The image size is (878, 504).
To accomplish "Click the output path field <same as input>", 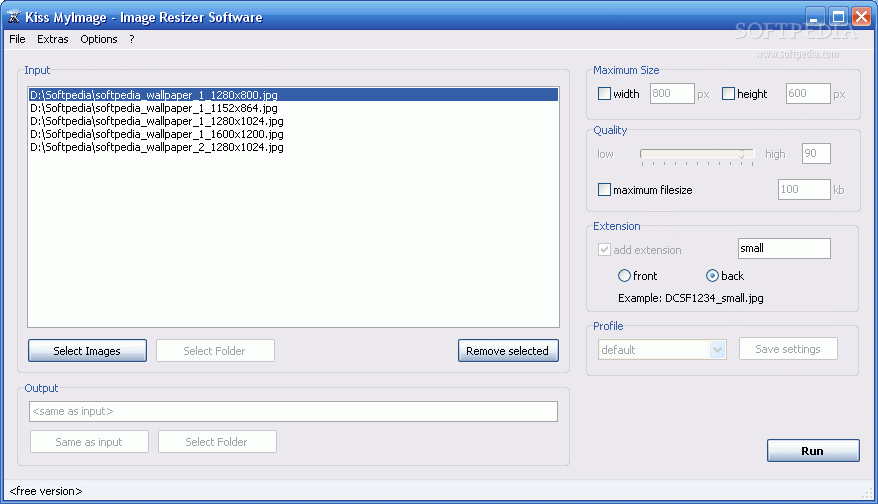I will click(x=293, y=412).
